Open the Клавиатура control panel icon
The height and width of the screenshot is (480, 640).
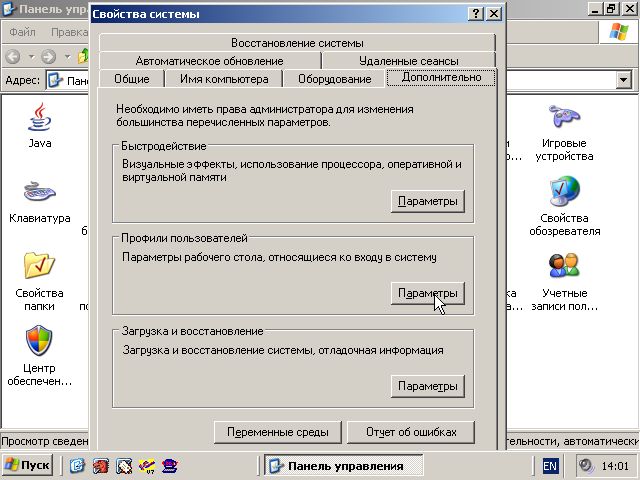tap(40, 191)
